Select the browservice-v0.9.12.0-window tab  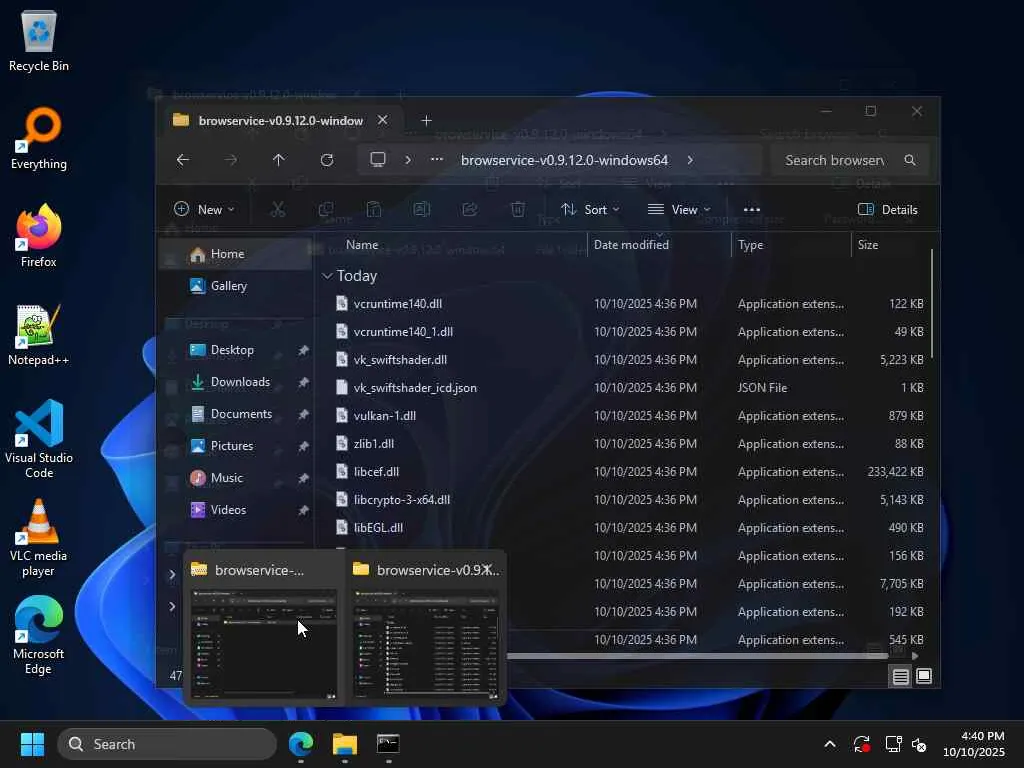[280, 121]
